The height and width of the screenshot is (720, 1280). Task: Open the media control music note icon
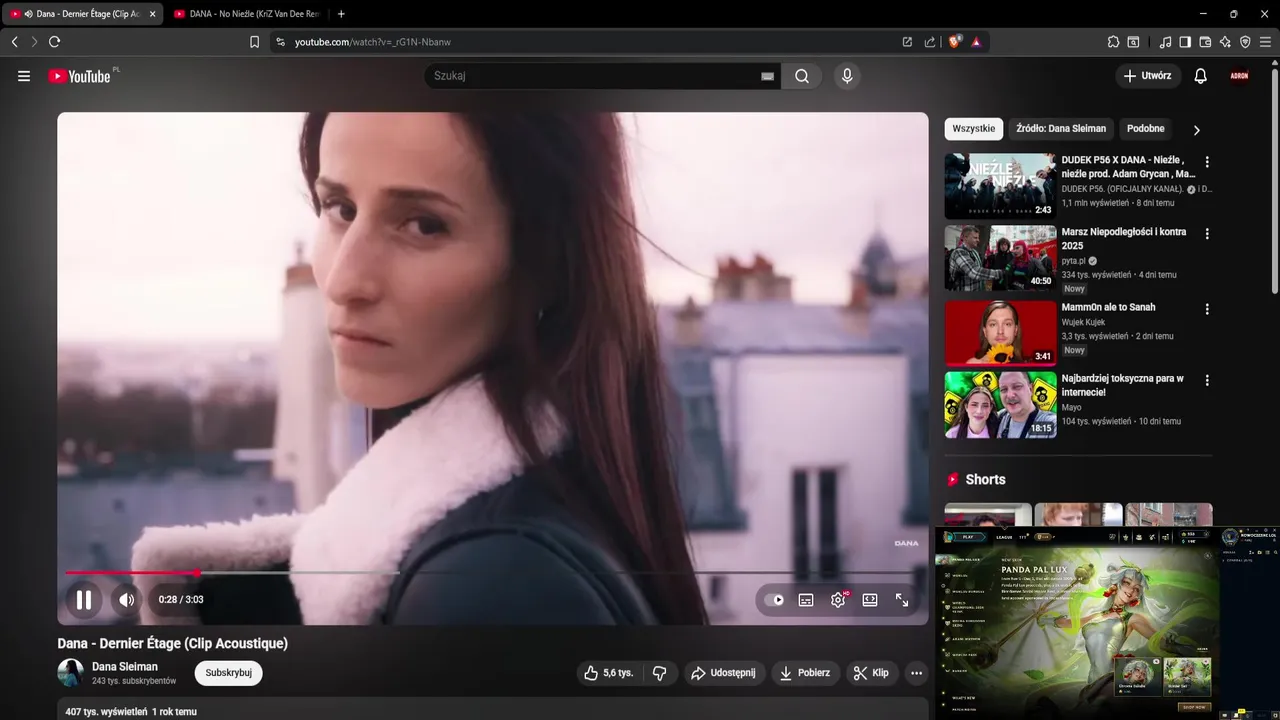tap(1165, 42)
